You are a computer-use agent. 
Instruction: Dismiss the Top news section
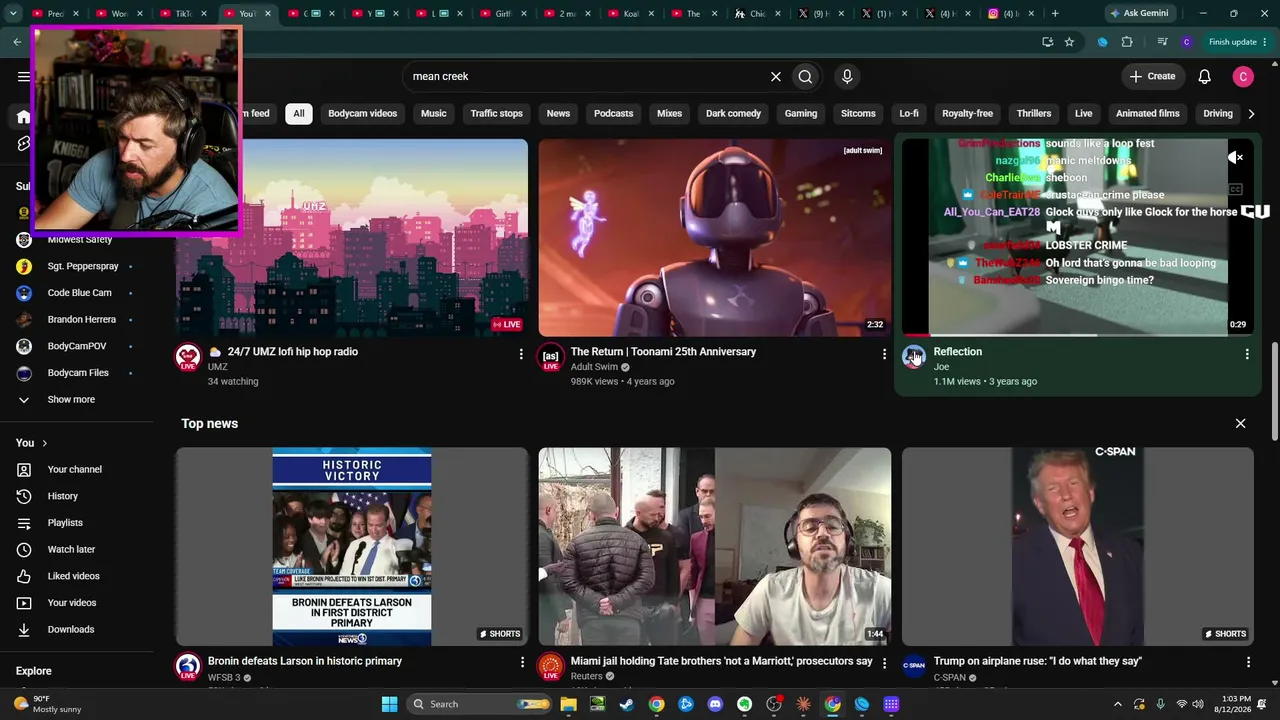point(1241,424)
